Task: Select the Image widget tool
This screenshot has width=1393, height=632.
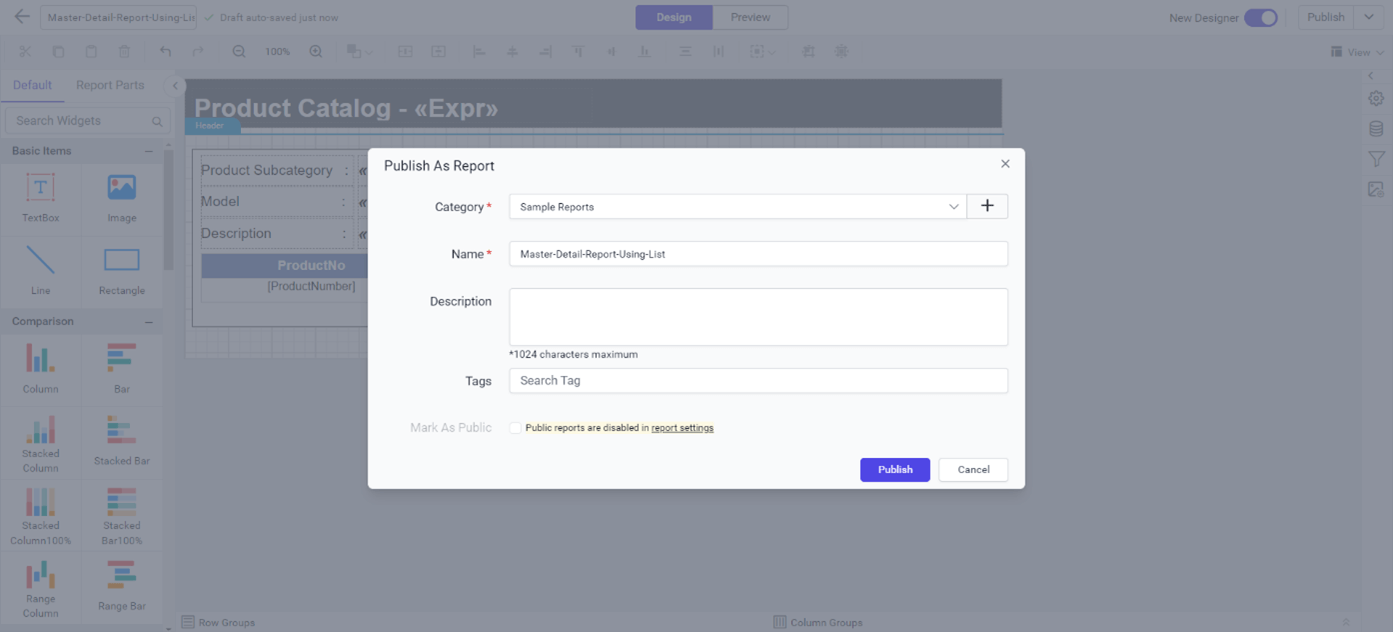Action: [121, 196]
